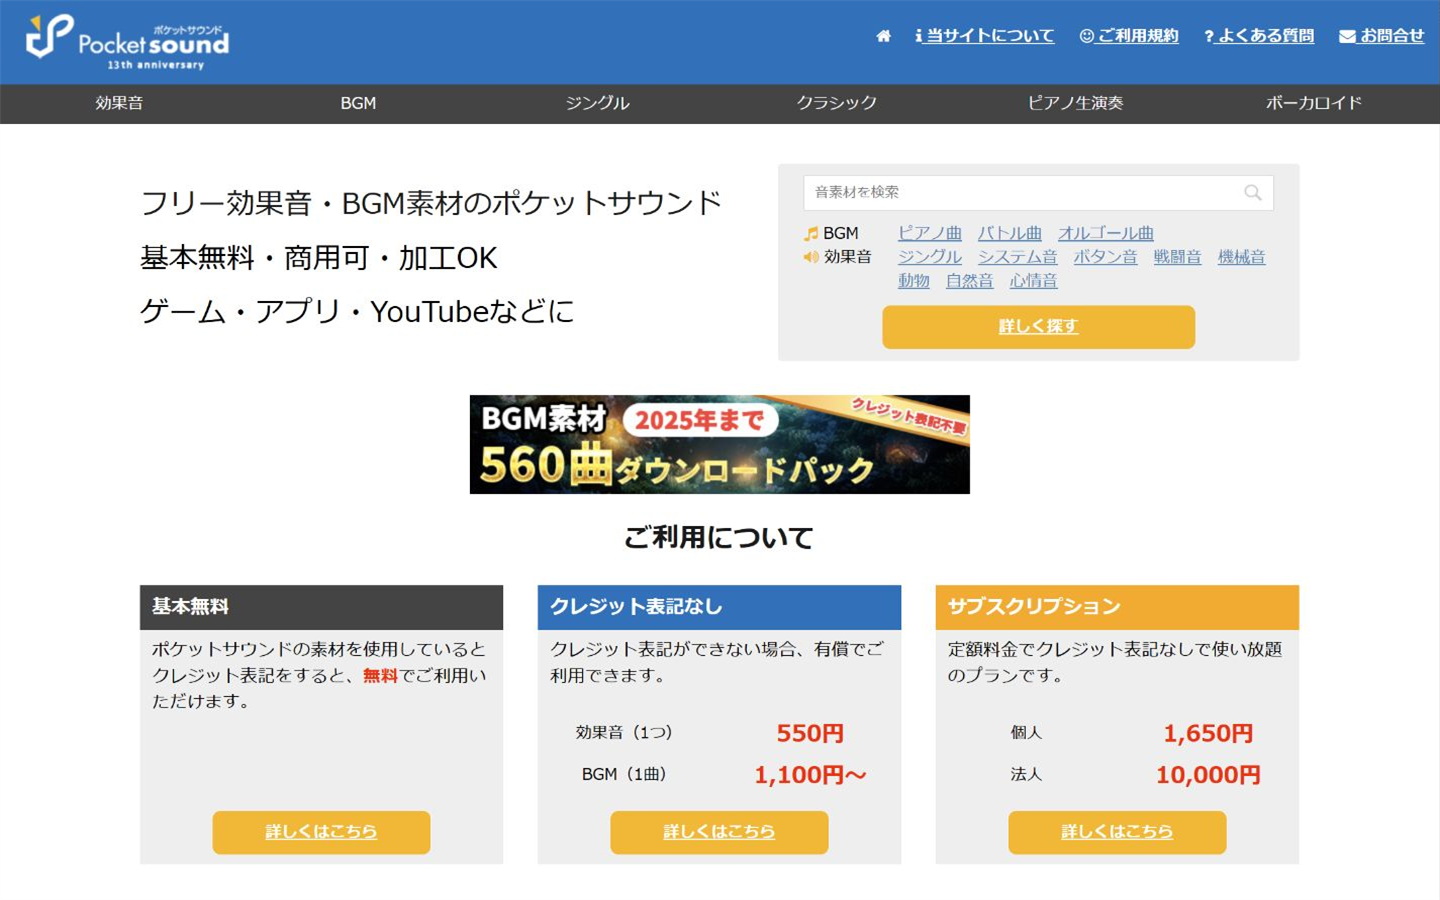
Task: Select ボーカロイド in the navigation bar
Action: [1314, 103]
